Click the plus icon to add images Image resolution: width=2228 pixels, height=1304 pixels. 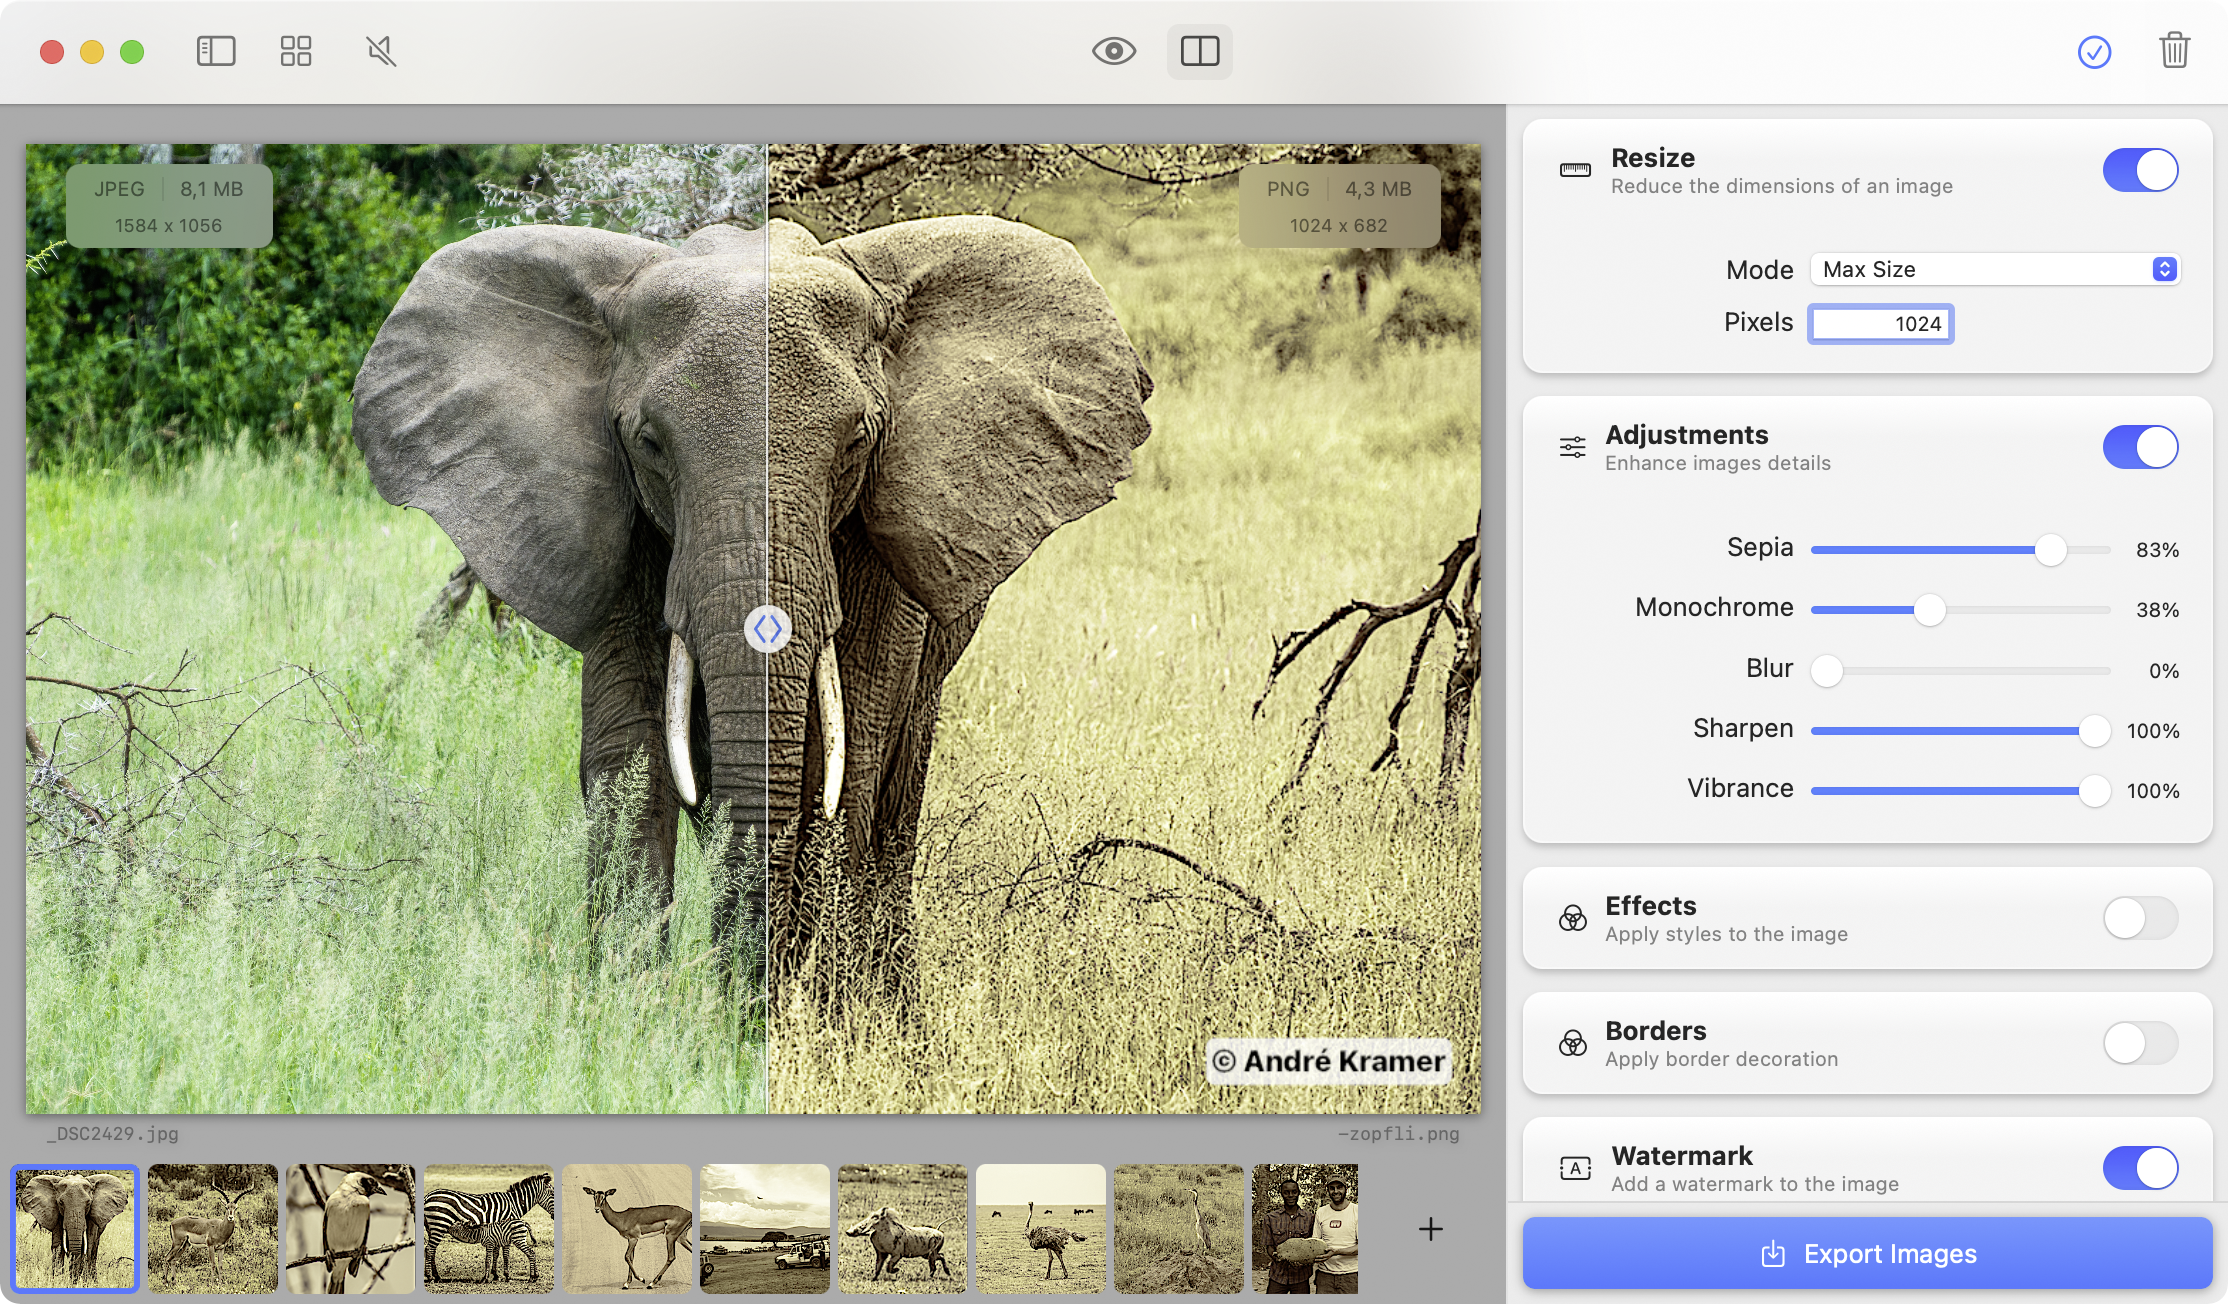coord(1430,1229)
